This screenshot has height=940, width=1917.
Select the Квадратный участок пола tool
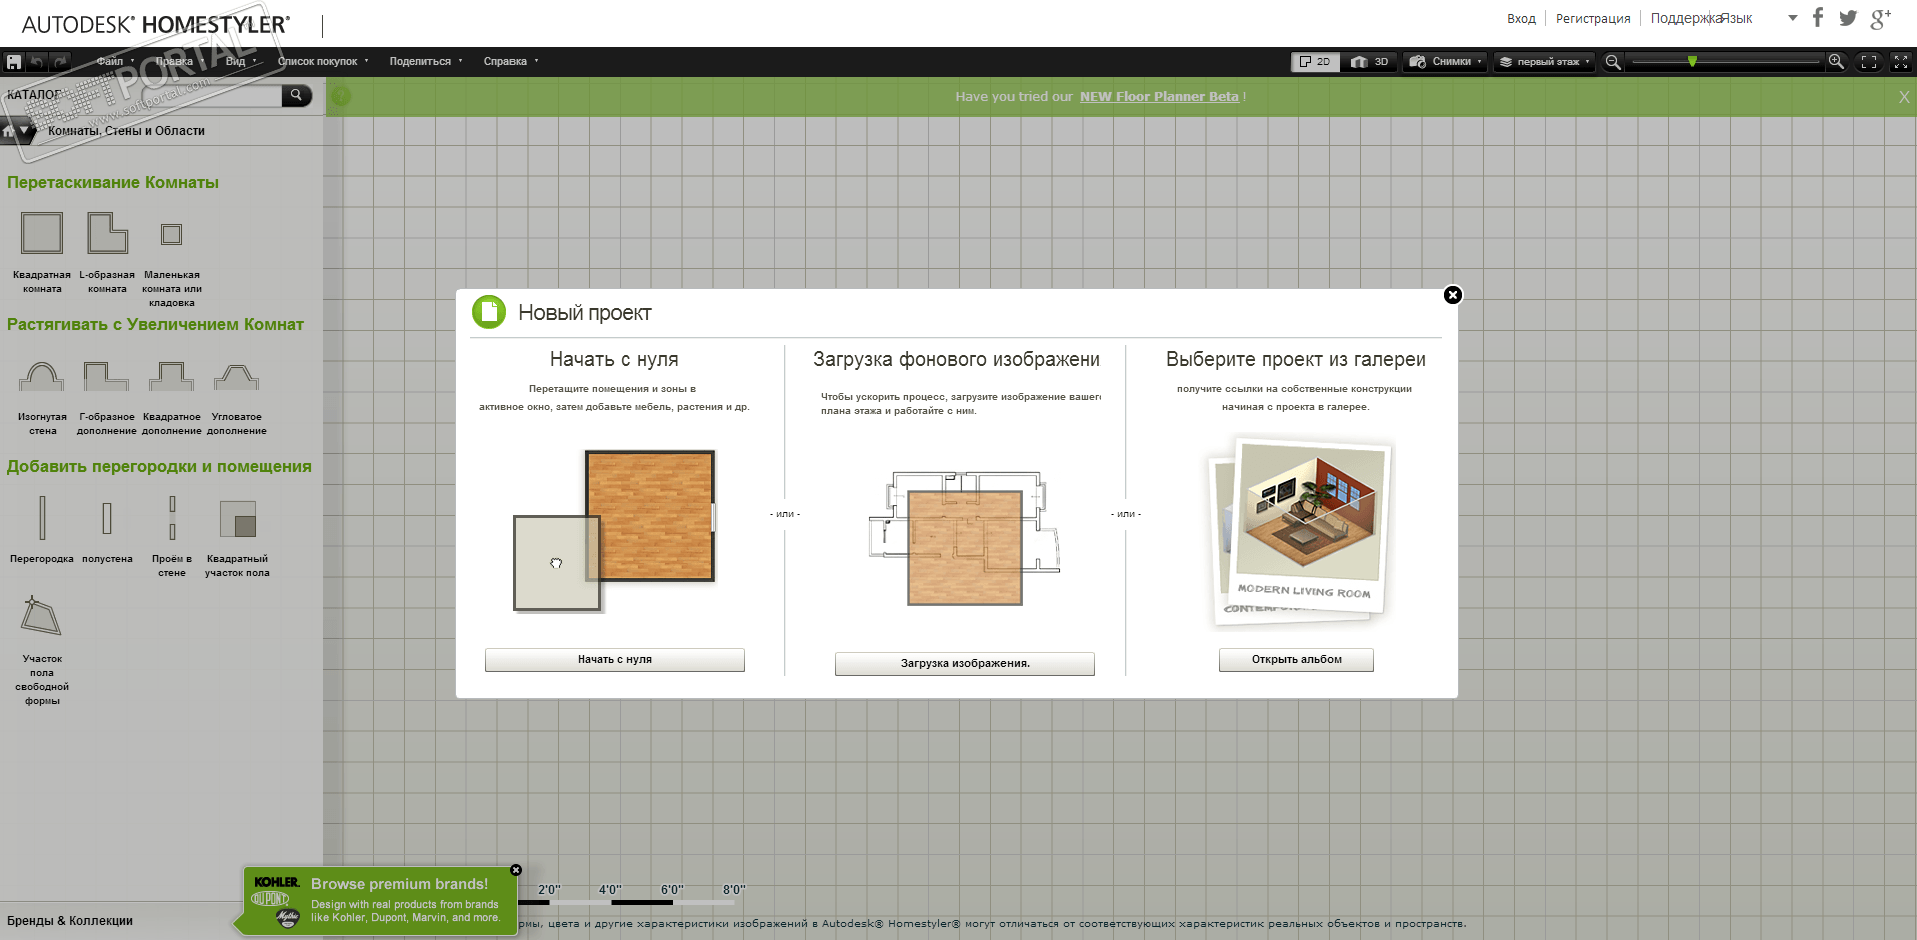tap(238, 519)
